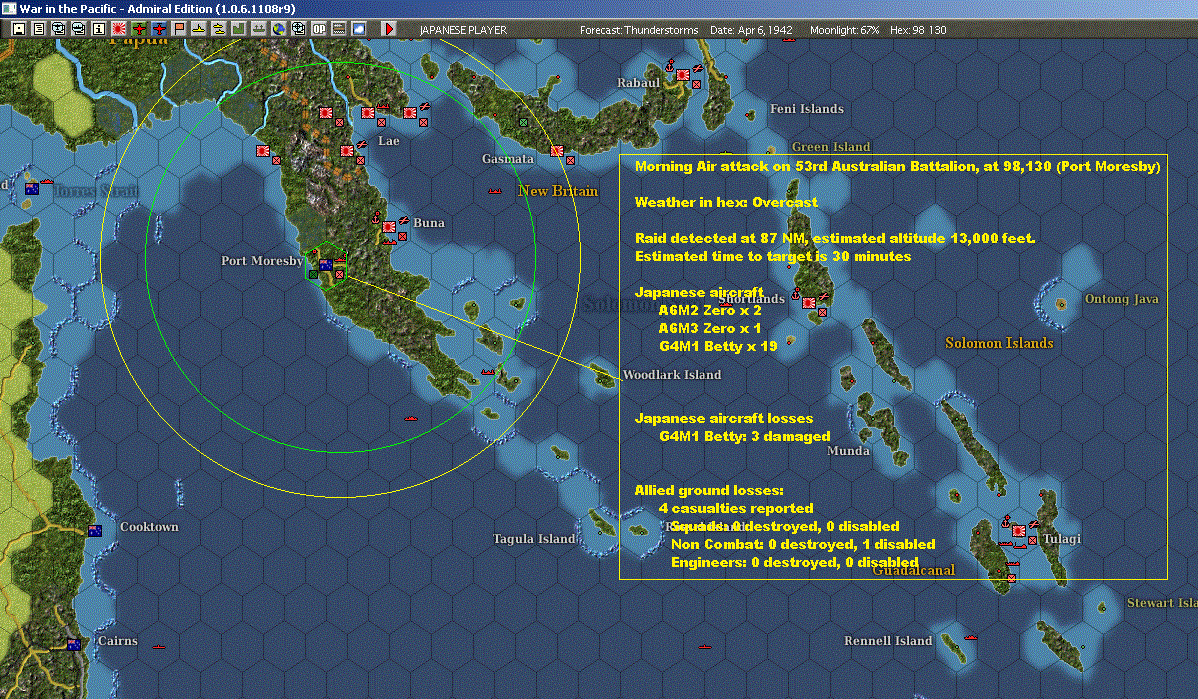
Task: Select Japanese flag unit near Gasmata
Action: [x=557, y=150]
